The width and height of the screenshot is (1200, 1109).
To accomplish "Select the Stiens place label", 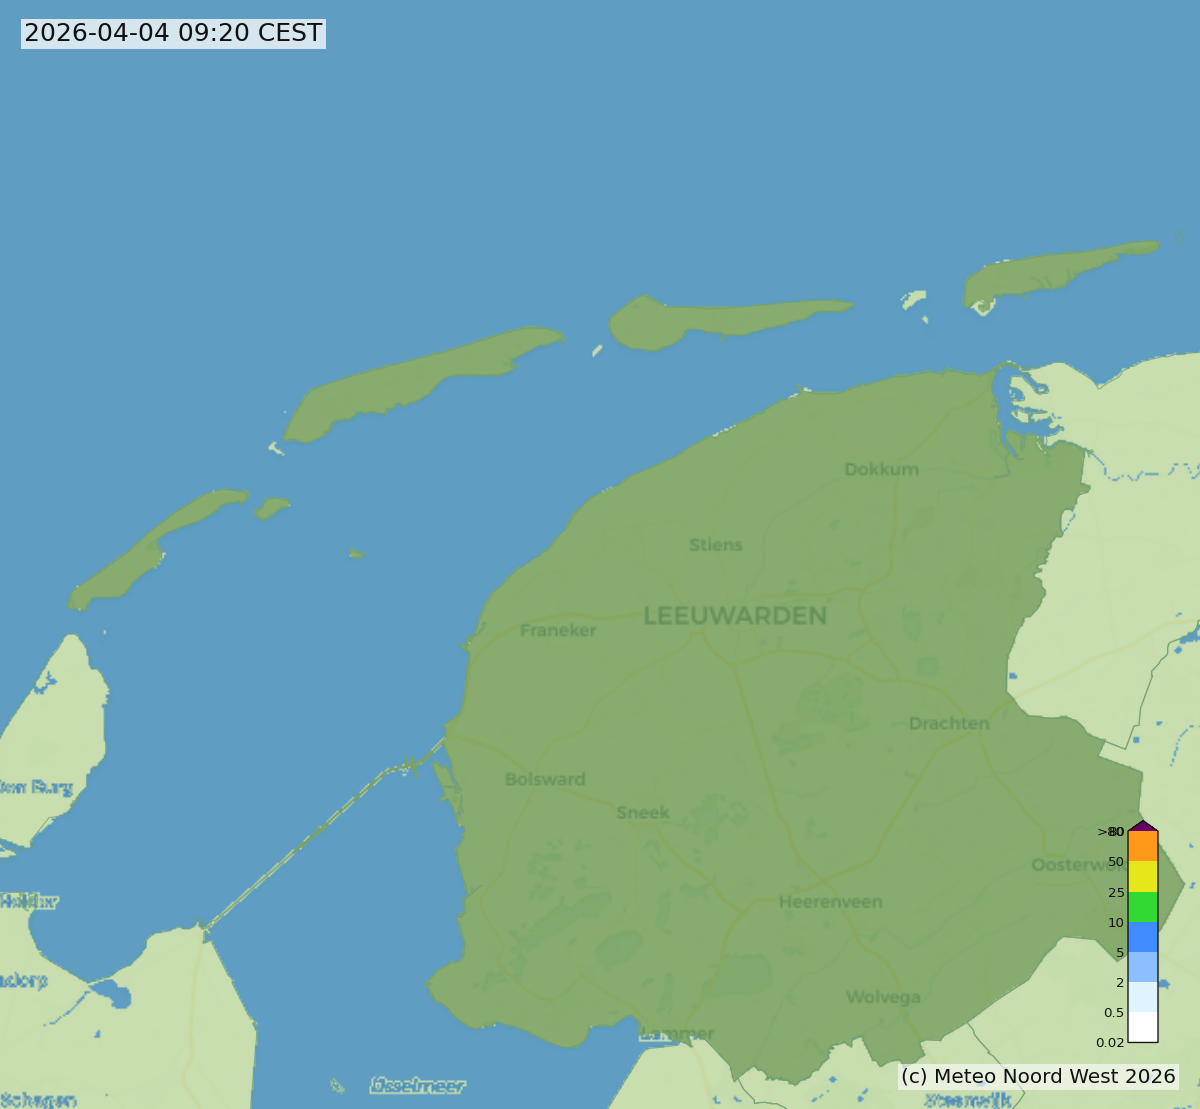I will 715,544.
